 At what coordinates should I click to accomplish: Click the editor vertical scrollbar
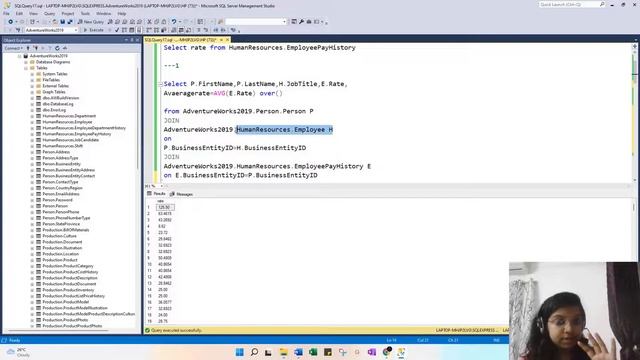click(634, 112)
